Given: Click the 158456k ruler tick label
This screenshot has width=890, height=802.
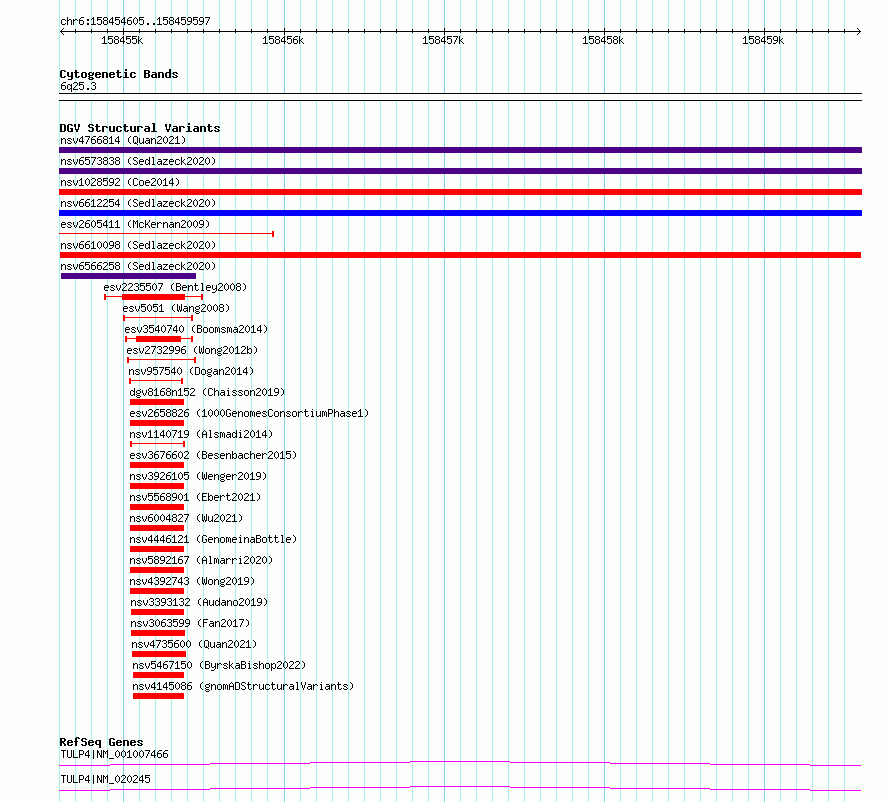Looking at the screenshot, I should [x=283, y=40].
